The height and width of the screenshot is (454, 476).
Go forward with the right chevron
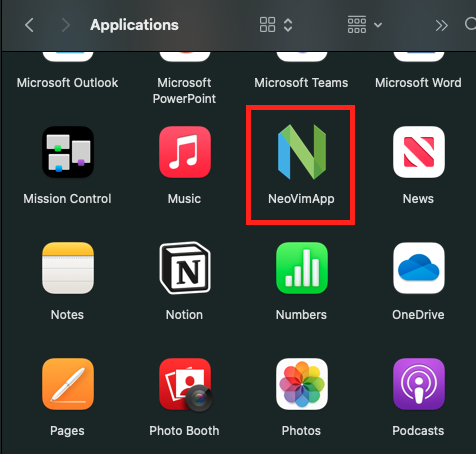click(x=66, y=25)
